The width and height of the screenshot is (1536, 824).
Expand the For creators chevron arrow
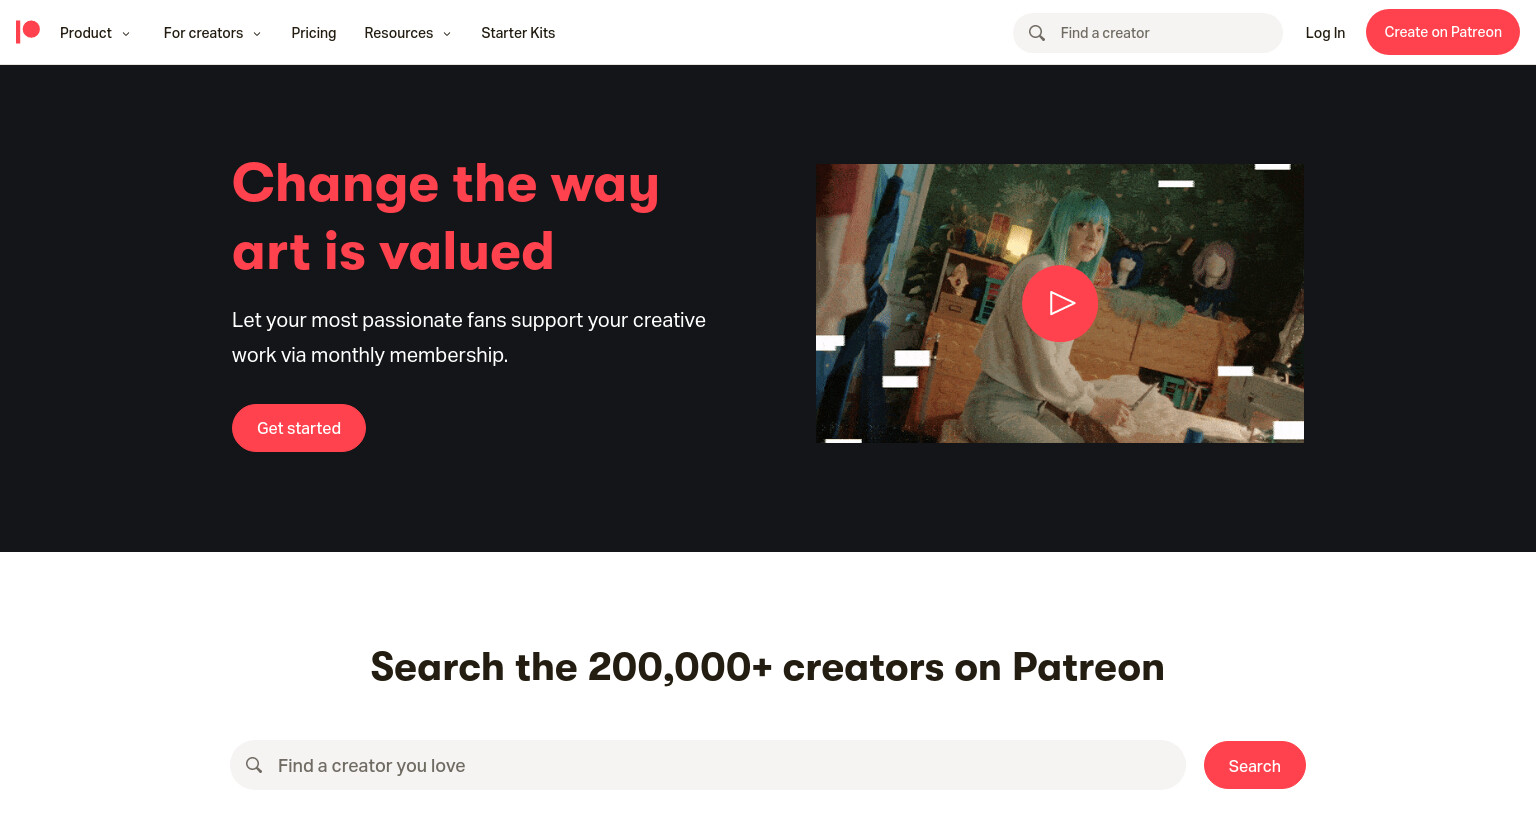(x=257, y=34)
